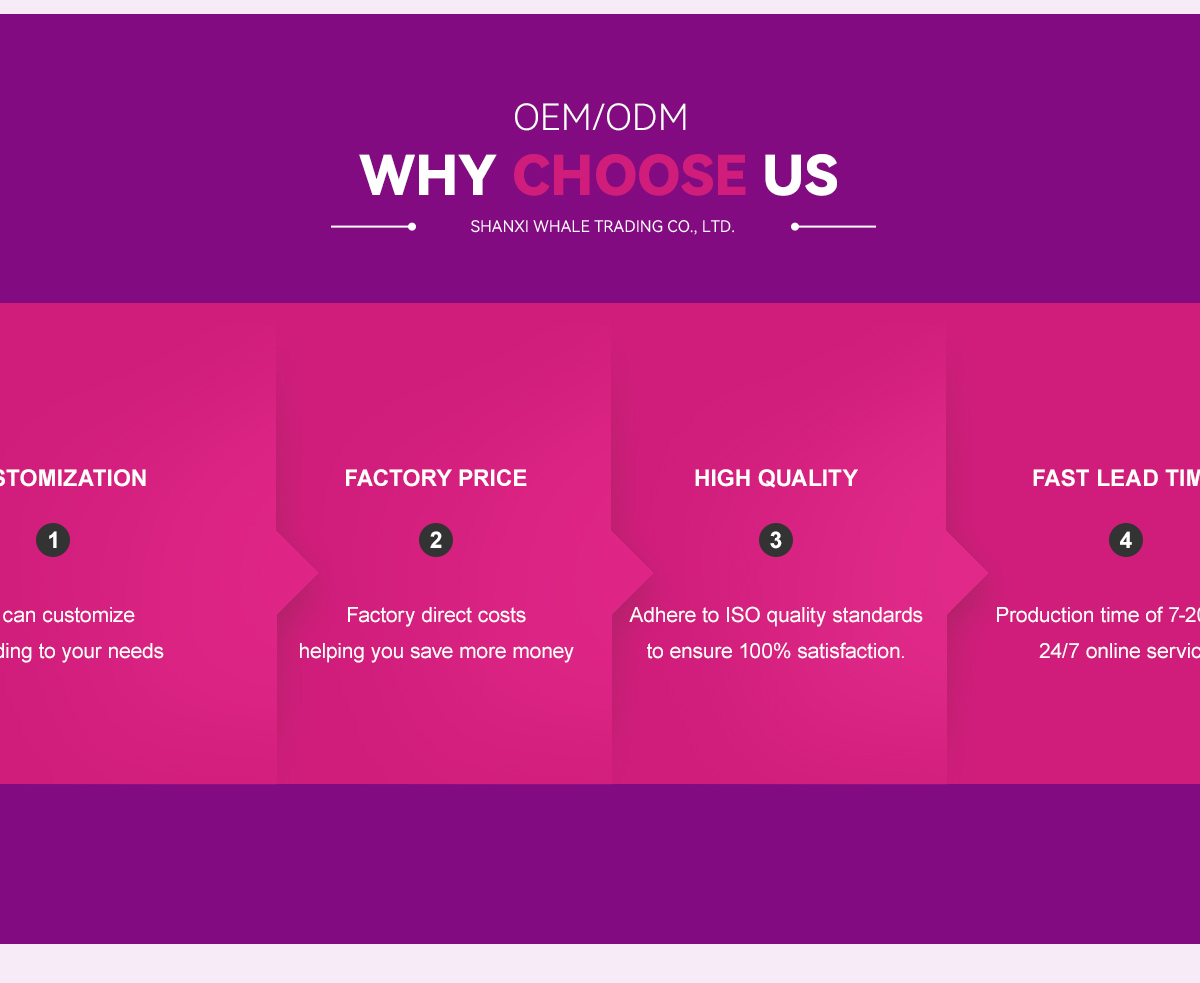1200x983 pixels.
Task: Click the arrow pointing into Fast Lead Time panel
Action: pos(968,573)
